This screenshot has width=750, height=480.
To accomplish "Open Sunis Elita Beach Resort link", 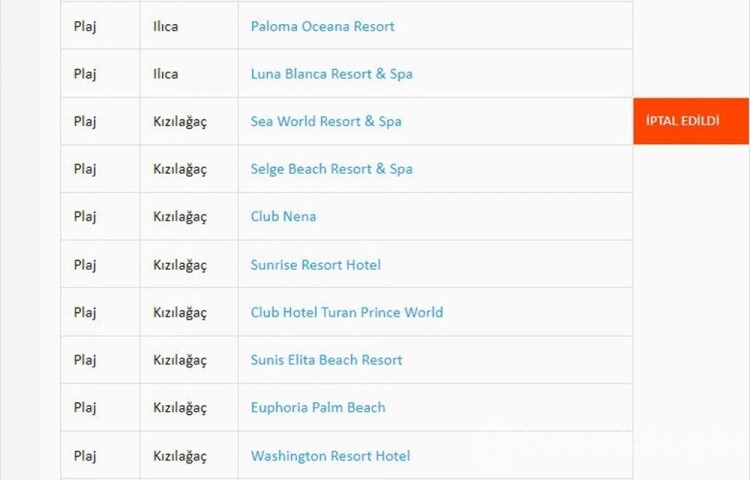I will [x=326, y=360].
